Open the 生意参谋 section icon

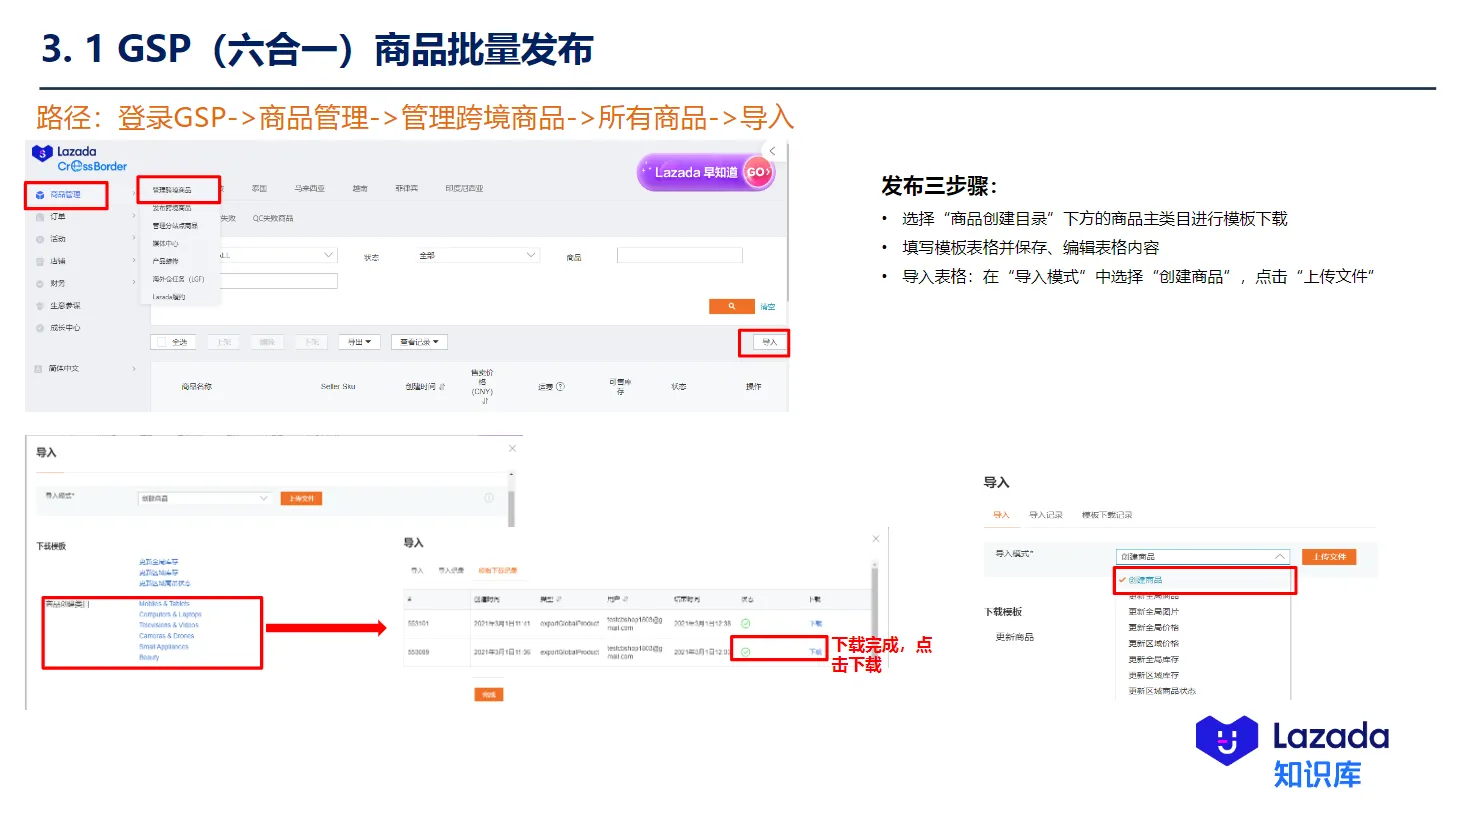(x=40, y=305)
